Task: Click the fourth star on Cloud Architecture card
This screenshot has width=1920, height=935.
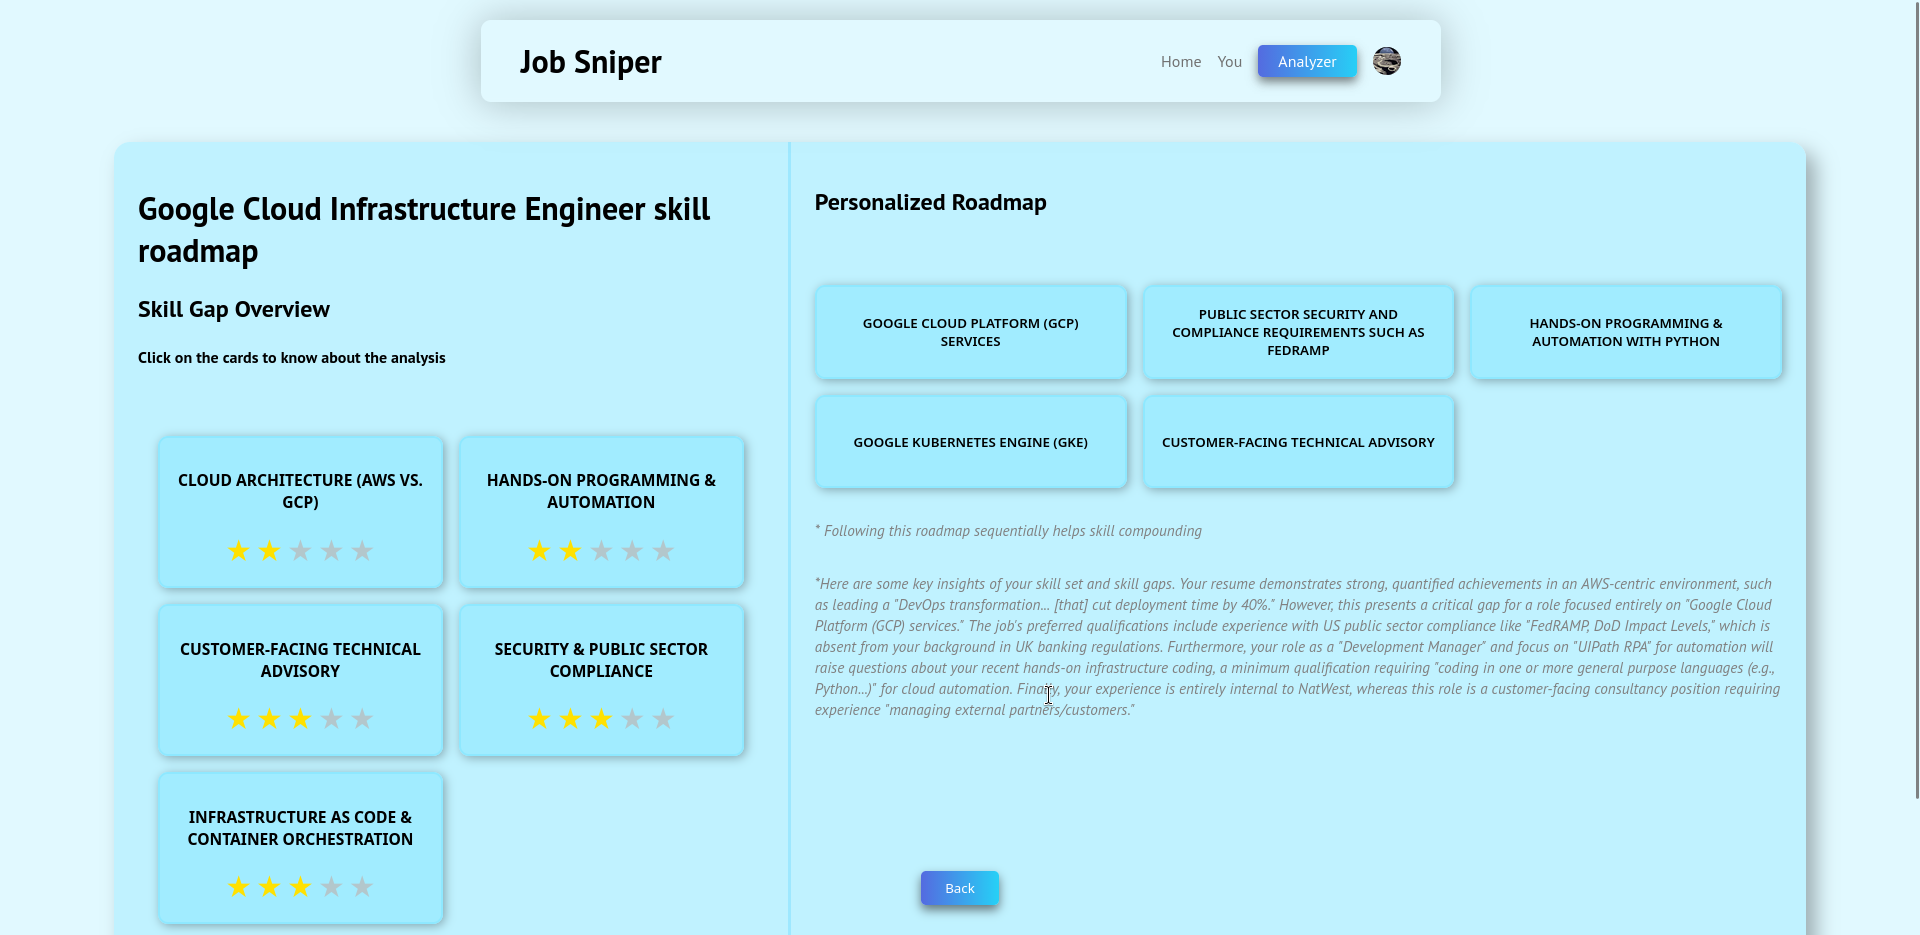Action: pyautogui.click(x=331, y=550)
